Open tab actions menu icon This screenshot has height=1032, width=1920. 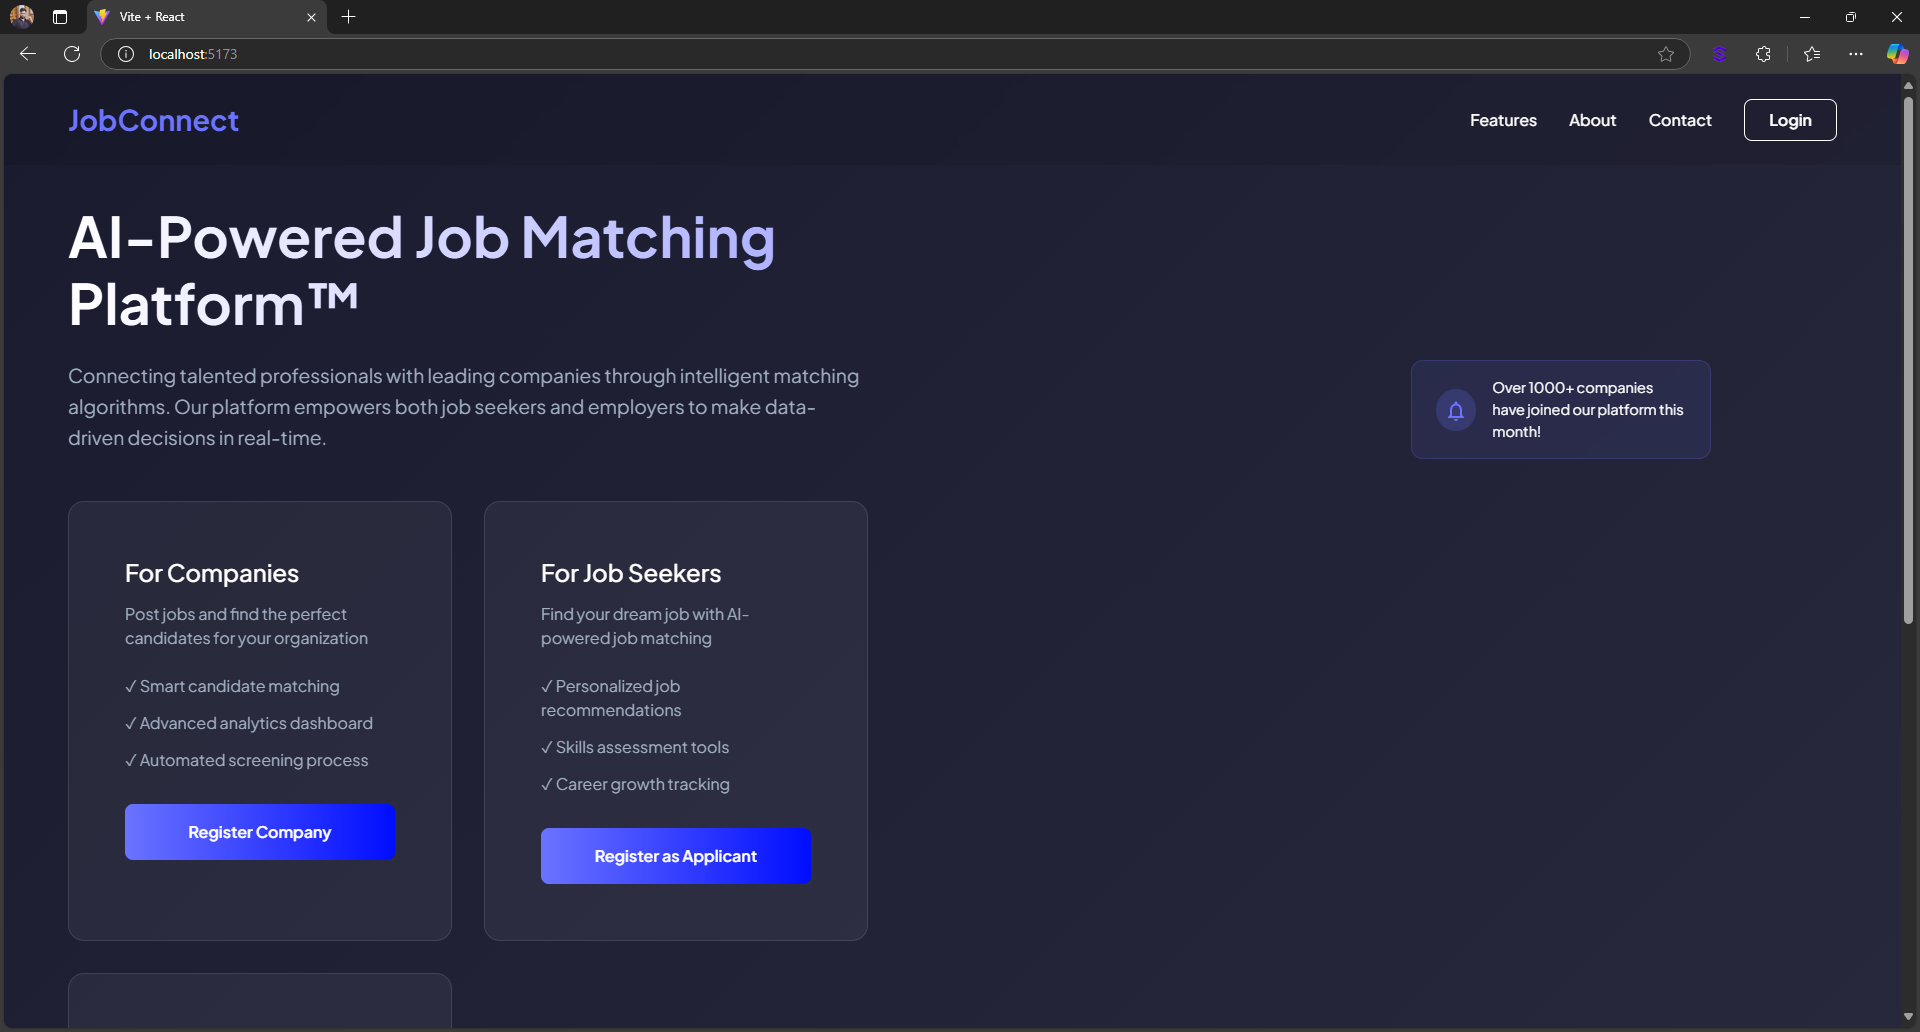click(x=60, y=17)
